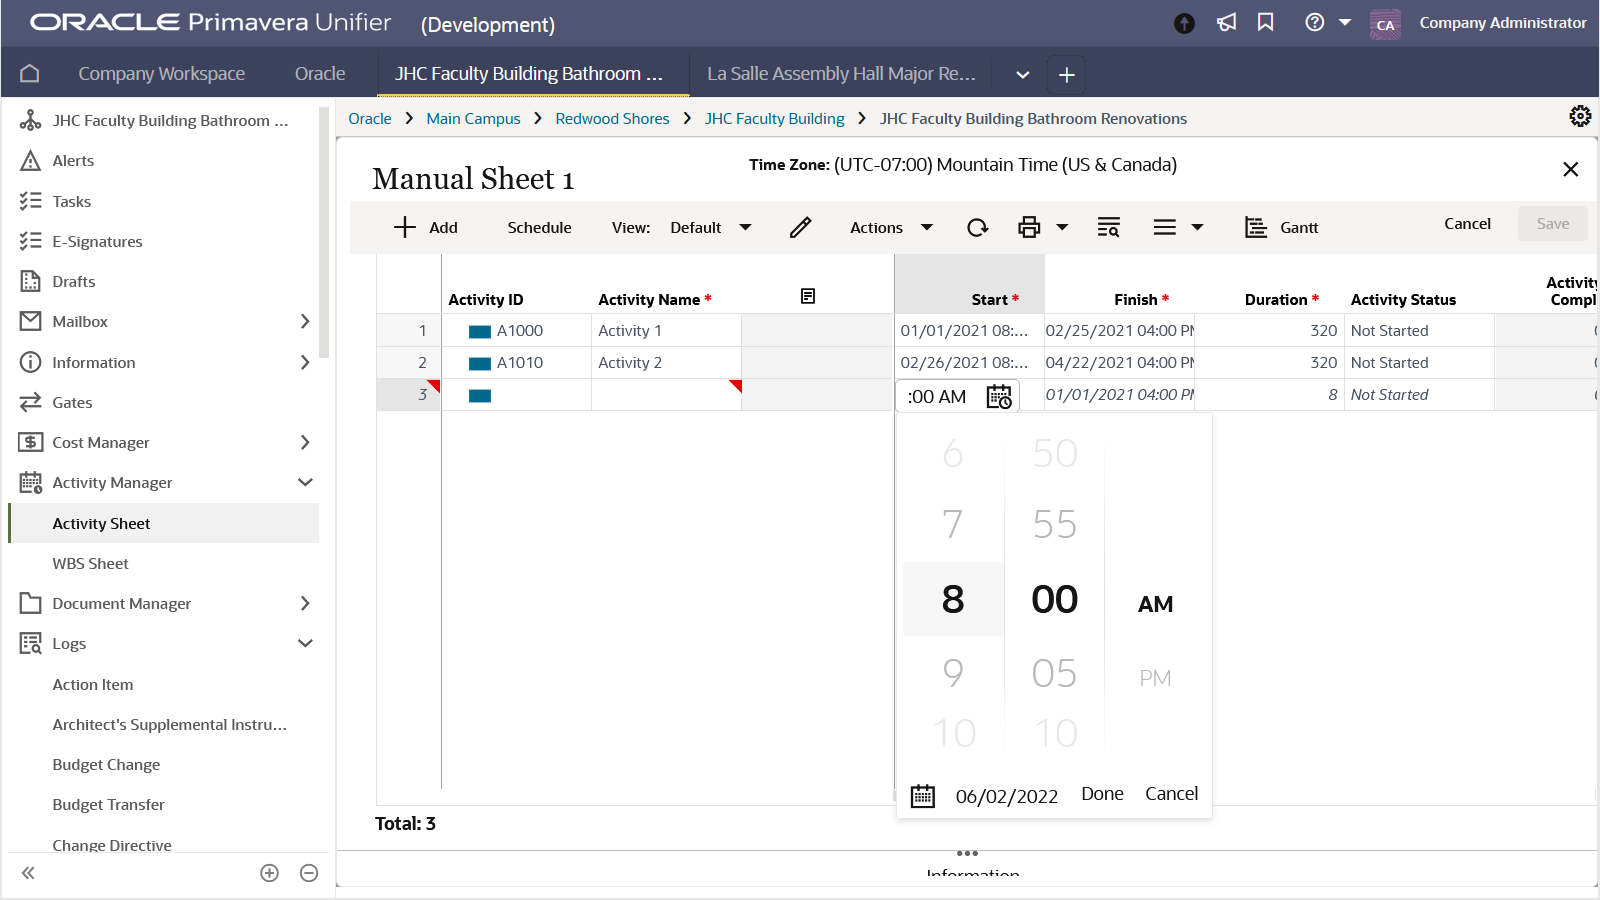This screenshot has width=1600, height=900.
Task: Open the print options dropdown arrow
Action: 1062,227
